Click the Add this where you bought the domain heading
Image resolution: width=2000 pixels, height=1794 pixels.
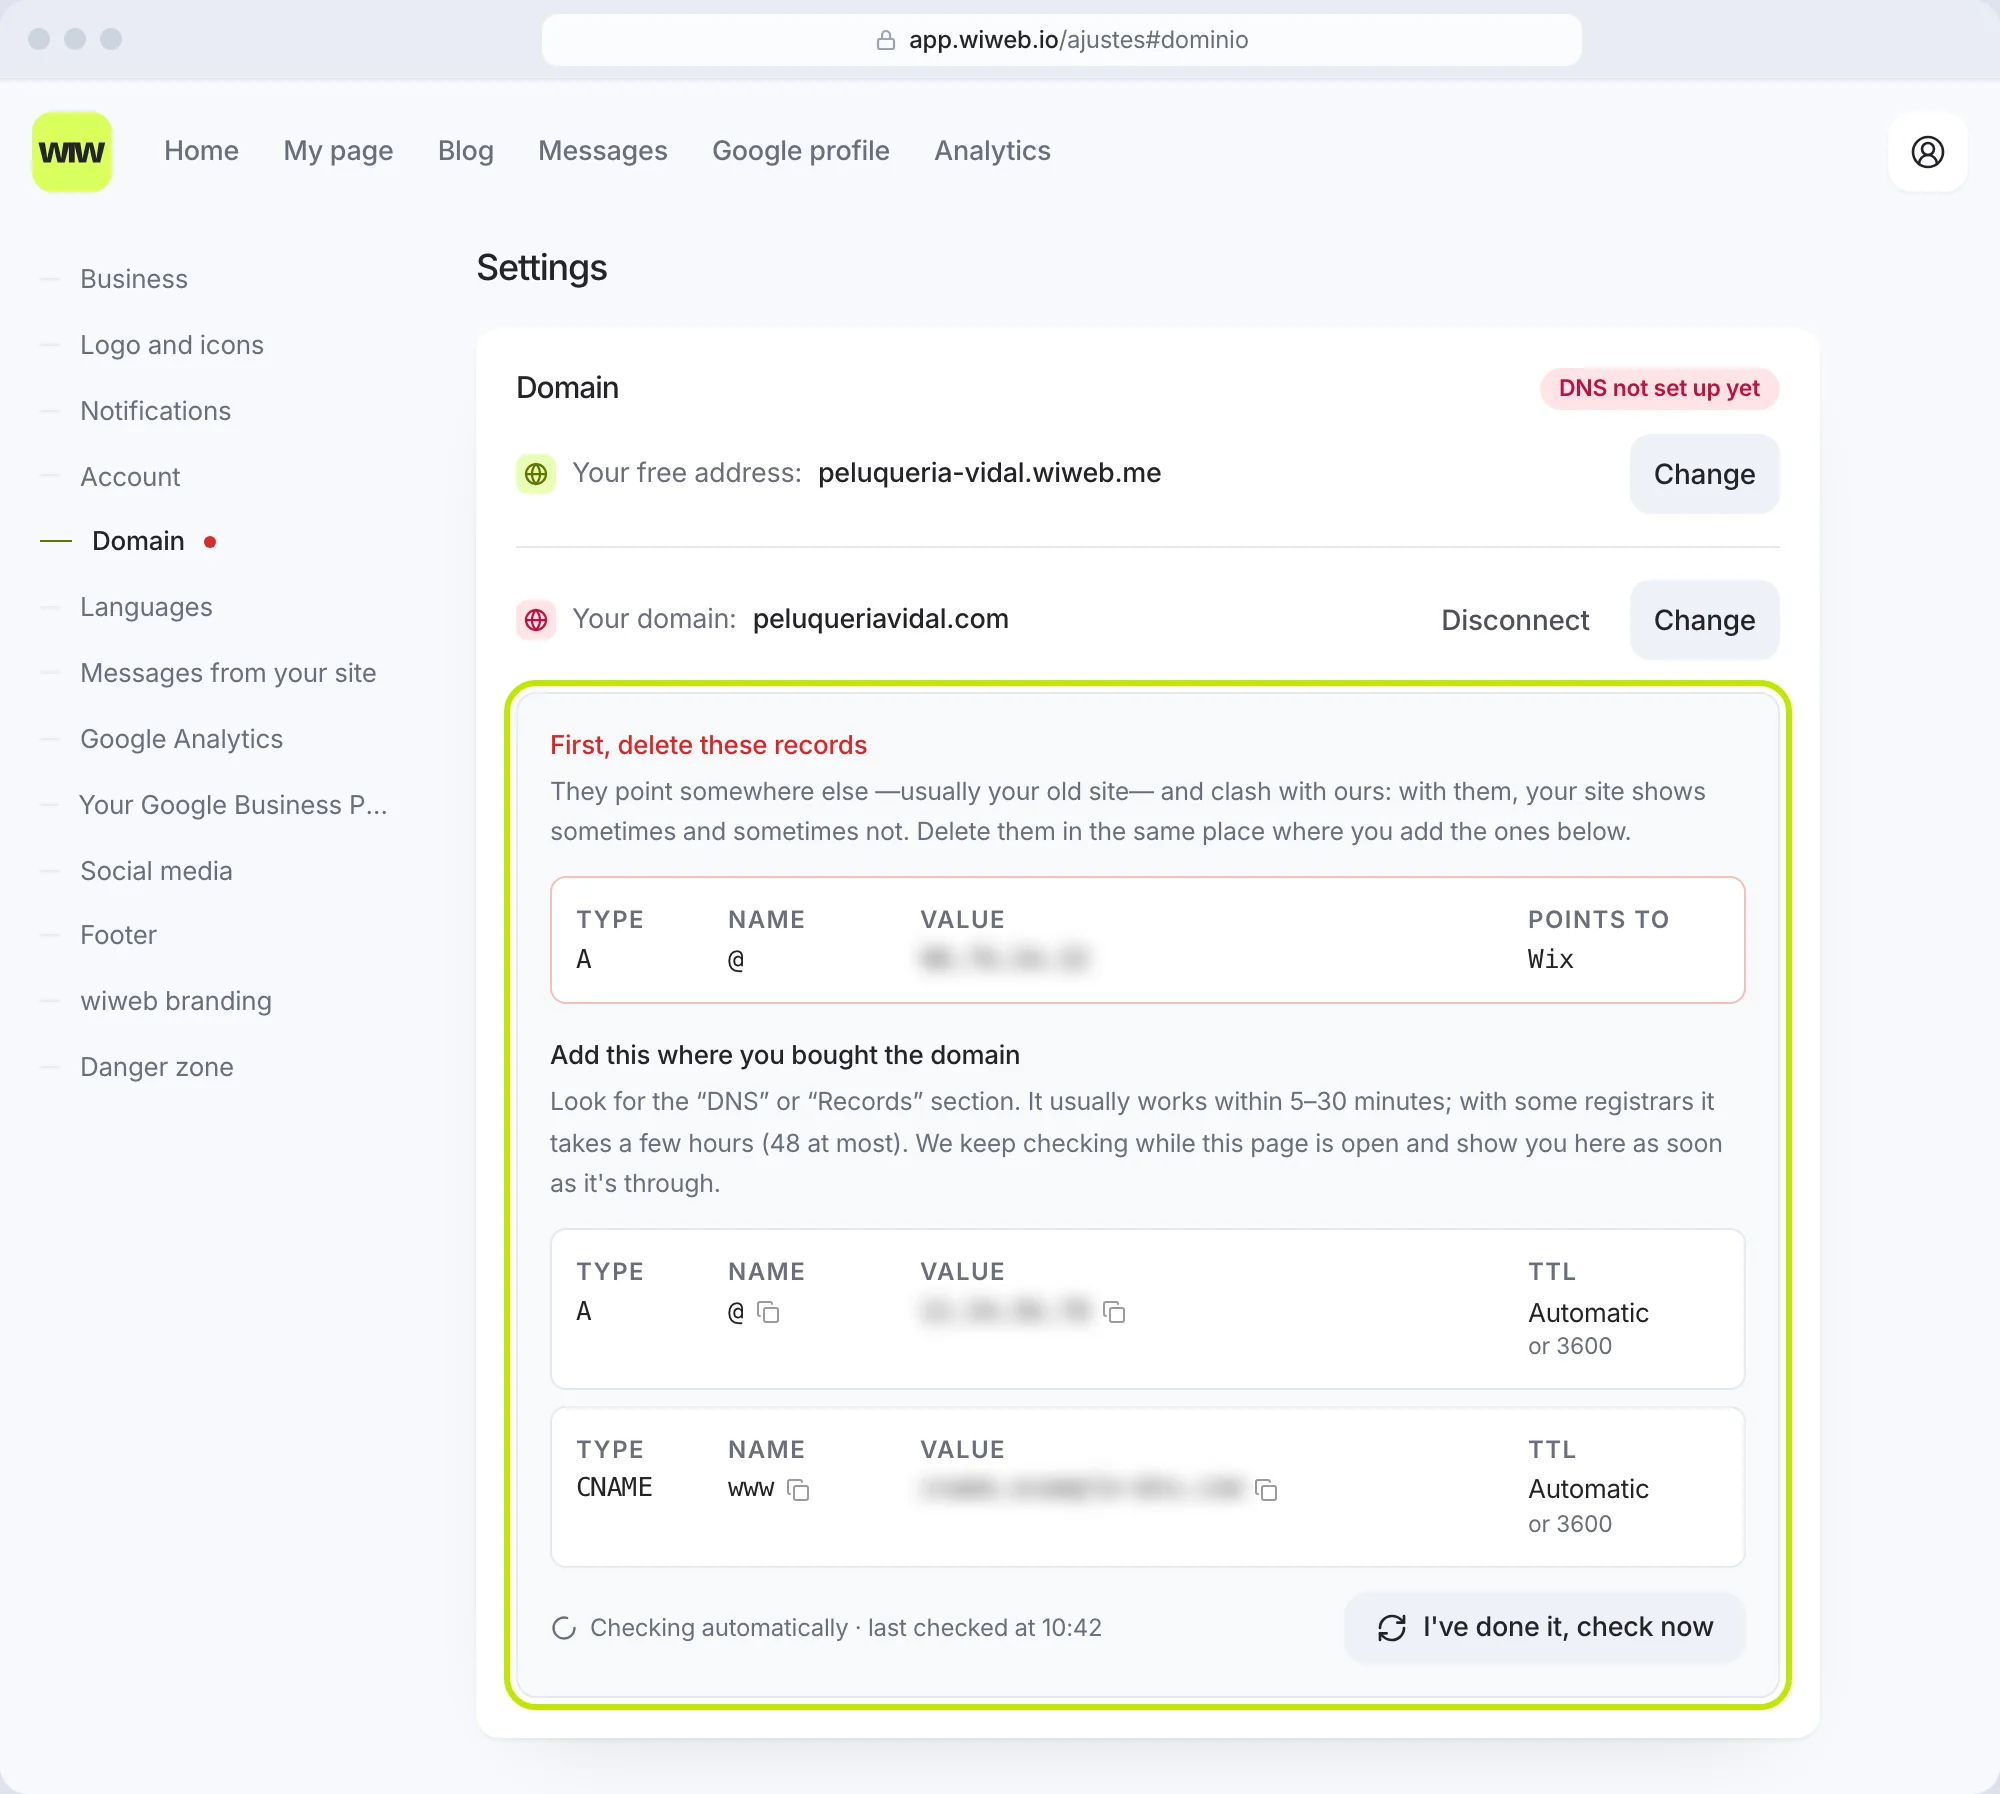coord(785,1055)
